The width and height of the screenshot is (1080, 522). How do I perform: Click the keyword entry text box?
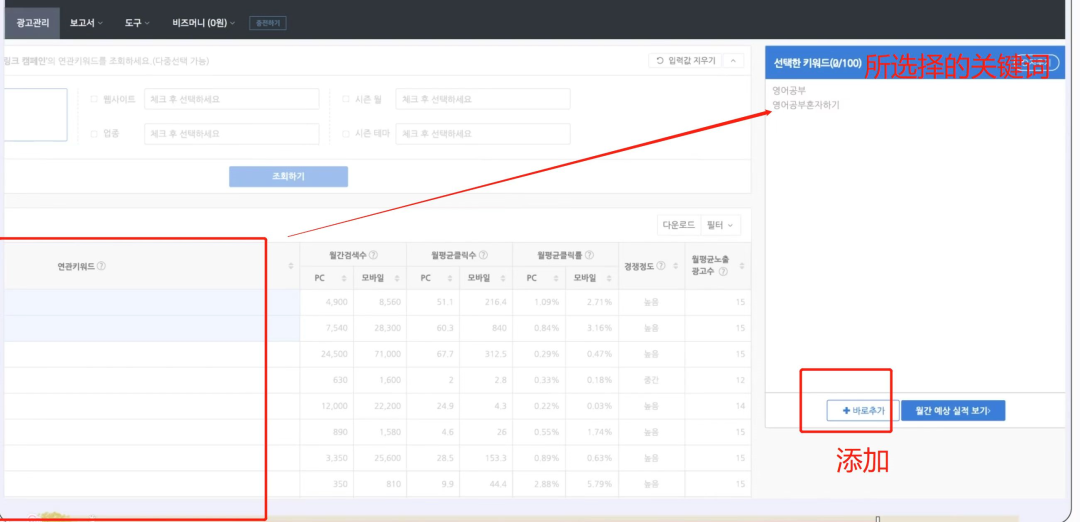(x=34, y=114)
